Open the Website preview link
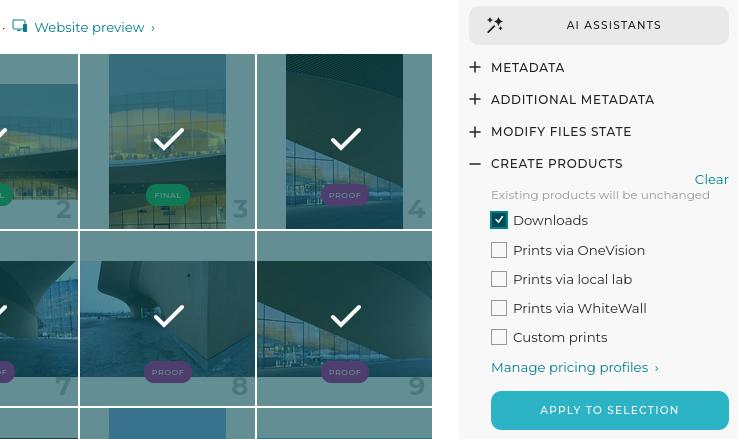Screen dimensions: 738x439 [89, 27]
